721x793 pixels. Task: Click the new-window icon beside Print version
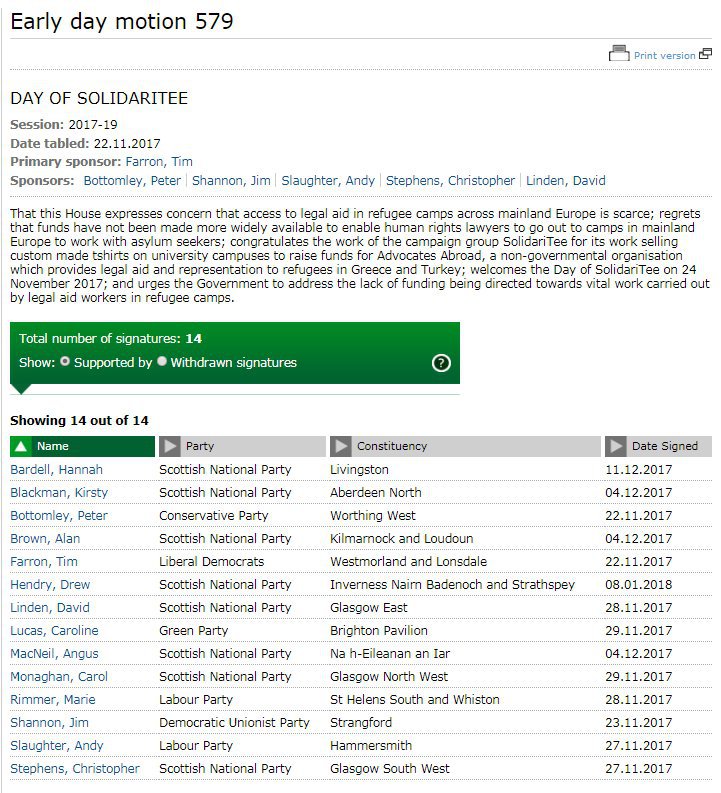coord(705,54)
